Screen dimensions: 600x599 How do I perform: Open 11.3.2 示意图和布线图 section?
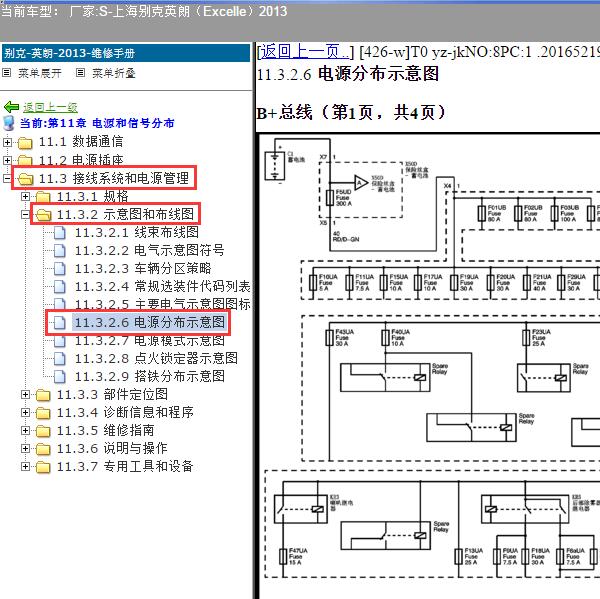(x=125, y=214)
